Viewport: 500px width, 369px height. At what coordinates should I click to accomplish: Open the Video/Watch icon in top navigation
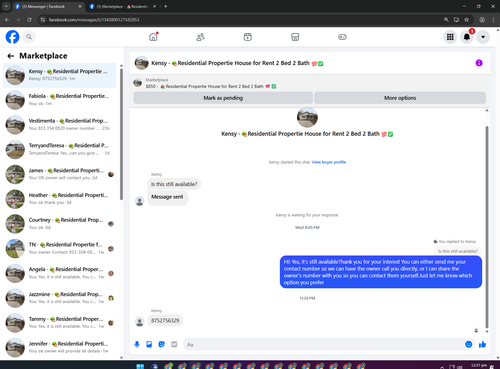click(x=248, y=37)
